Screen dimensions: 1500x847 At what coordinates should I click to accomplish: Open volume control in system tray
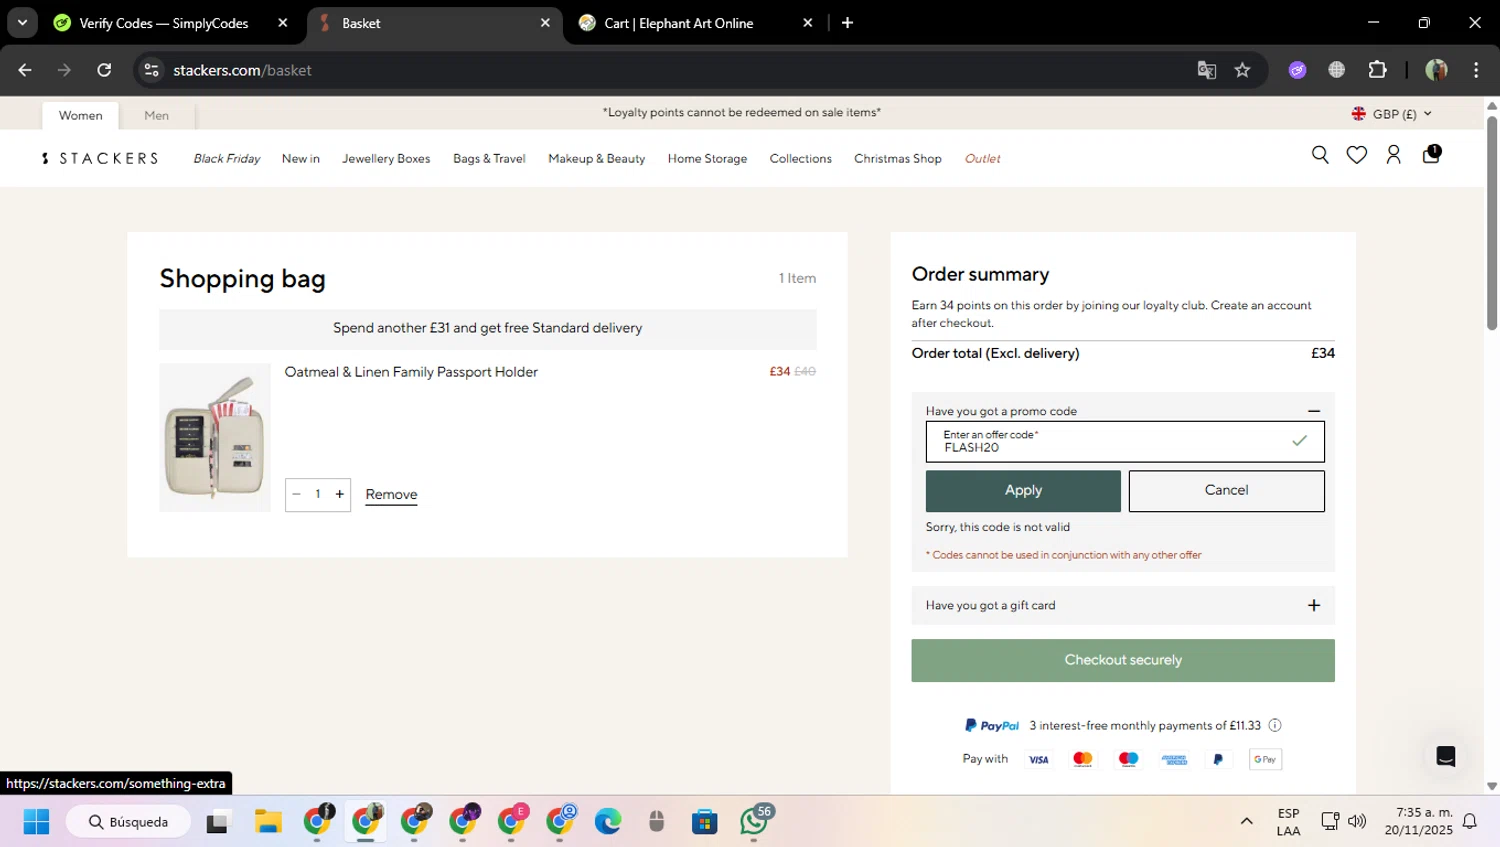1357,822
